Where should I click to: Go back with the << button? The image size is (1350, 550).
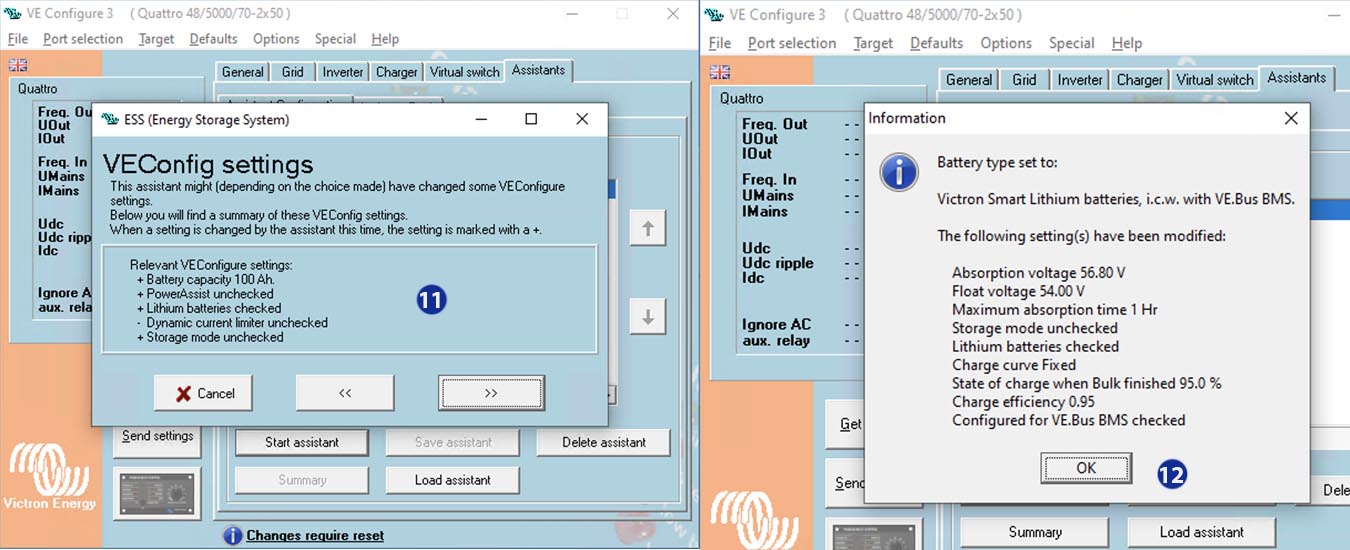[345, 393]
